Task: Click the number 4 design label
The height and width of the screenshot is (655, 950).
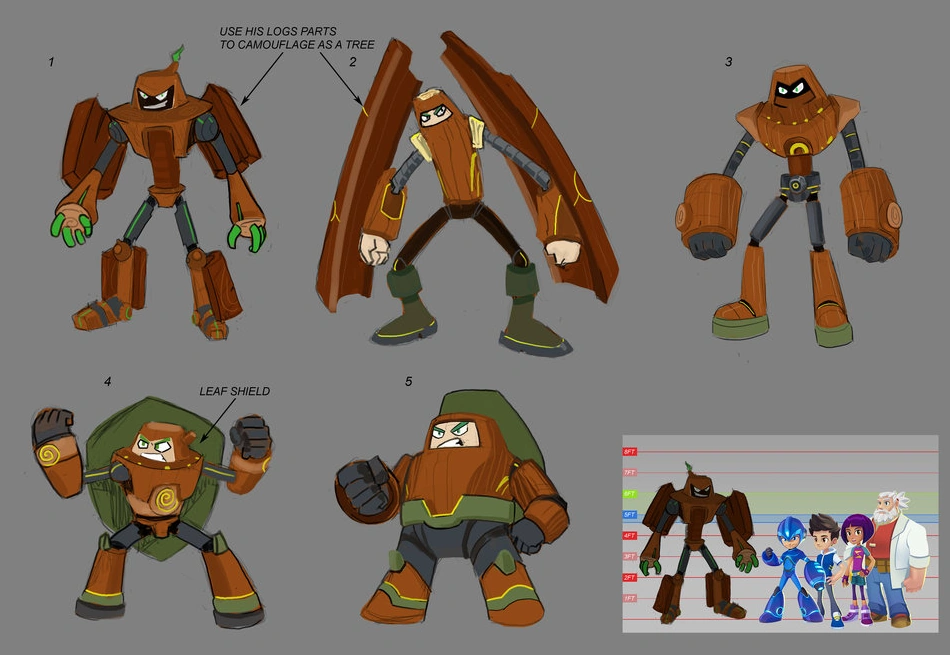Action: click(107, 382)
